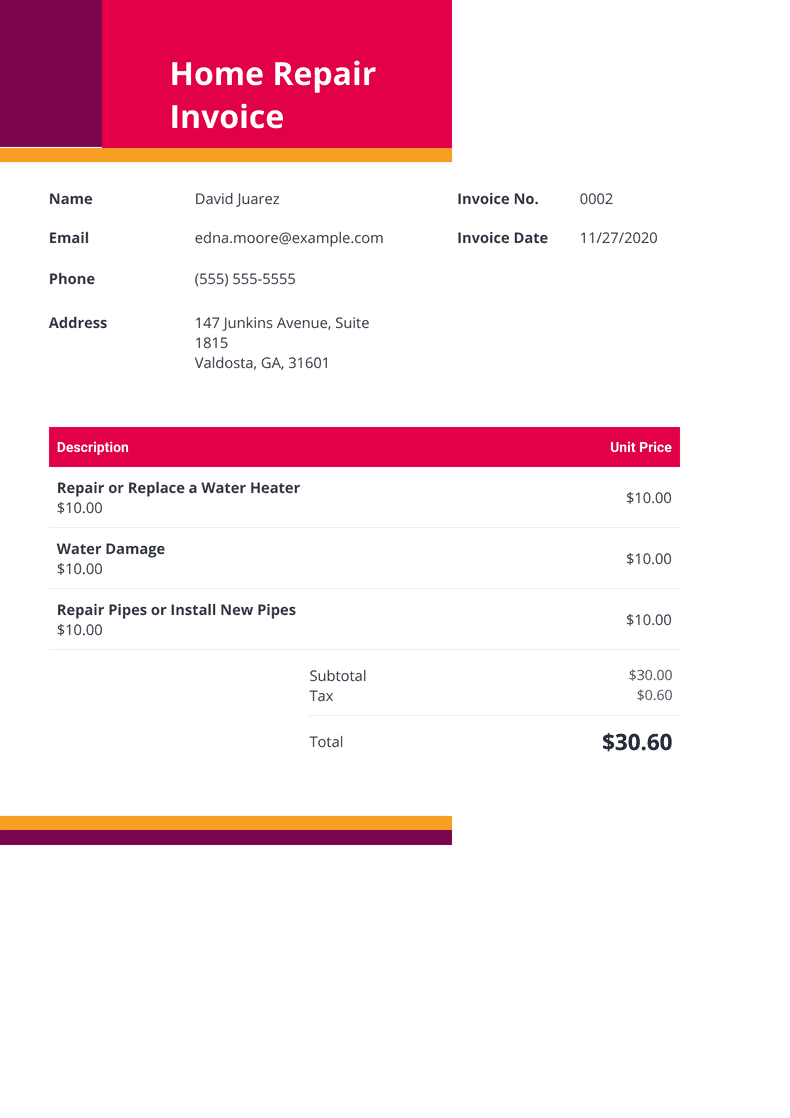Screen dimensions: 790x1118
Task: Click the Unit Price column header
Action: click(640, 447)
